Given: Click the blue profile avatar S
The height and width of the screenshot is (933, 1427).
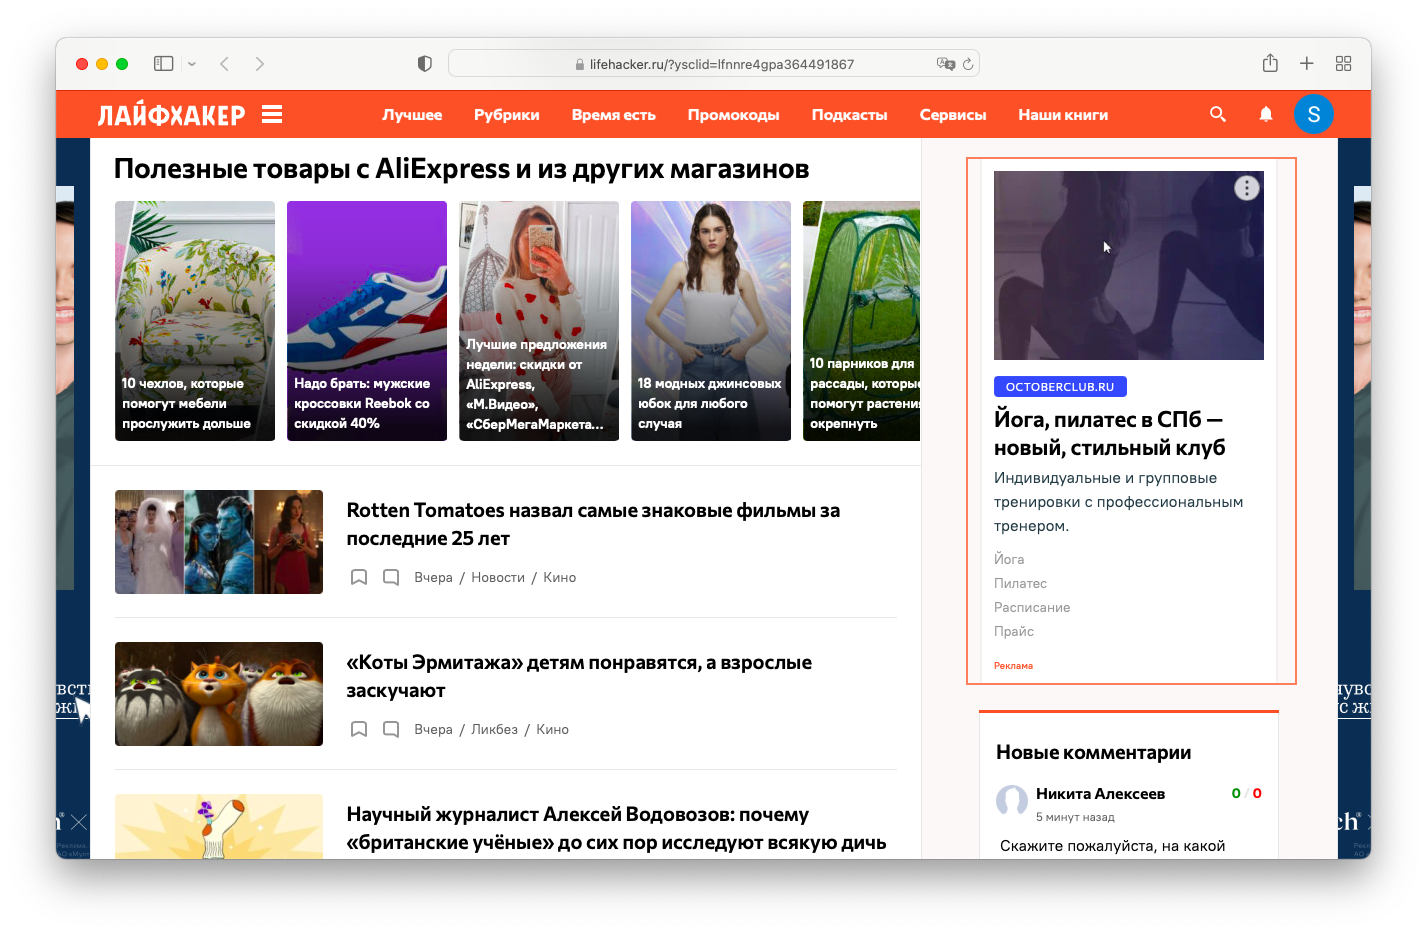Looking at the screenshot, I should pyautogui.click(x=1313, y=114).
